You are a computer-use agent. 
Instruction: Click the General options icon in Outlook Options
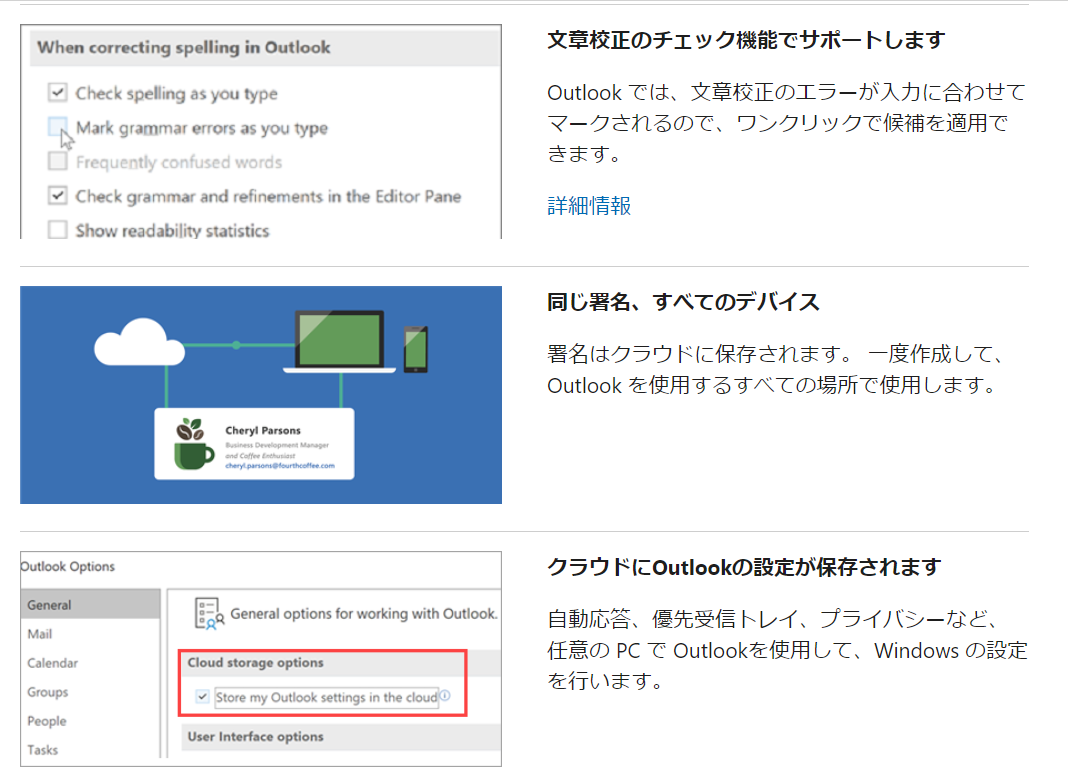(209, 613)
